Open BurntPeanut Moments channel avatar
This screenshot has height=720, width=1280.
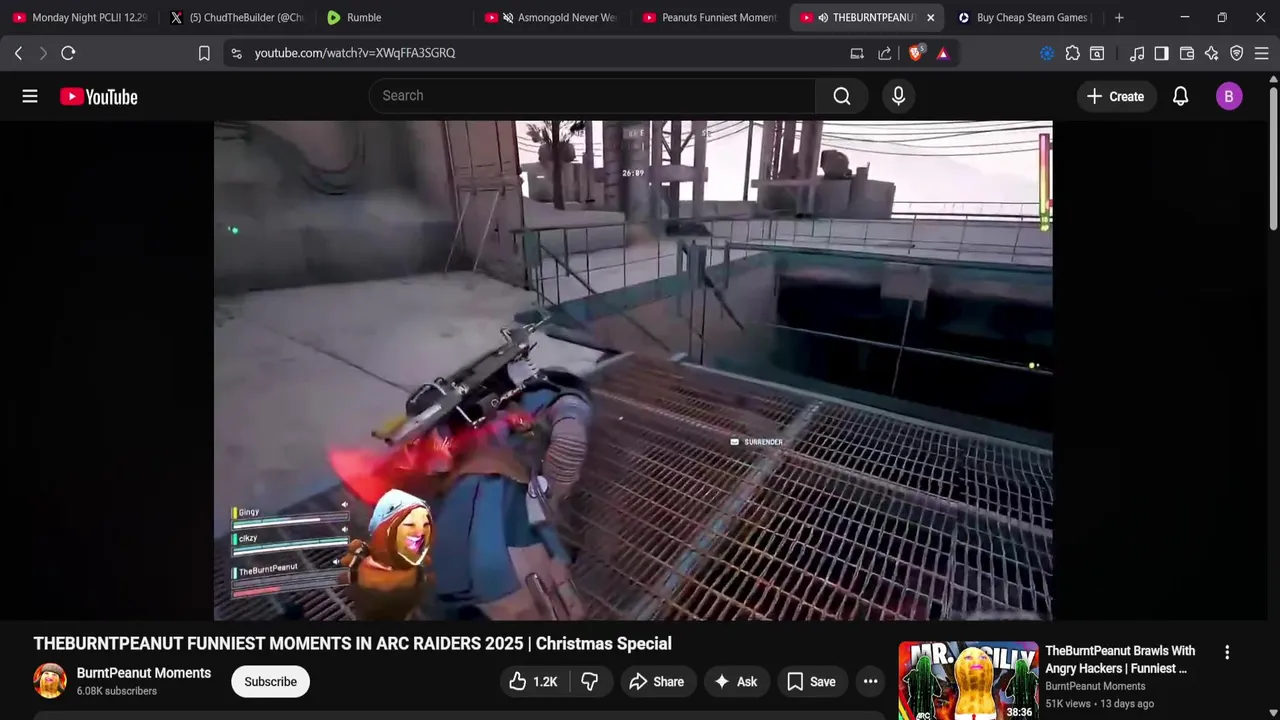coord(50,681)
